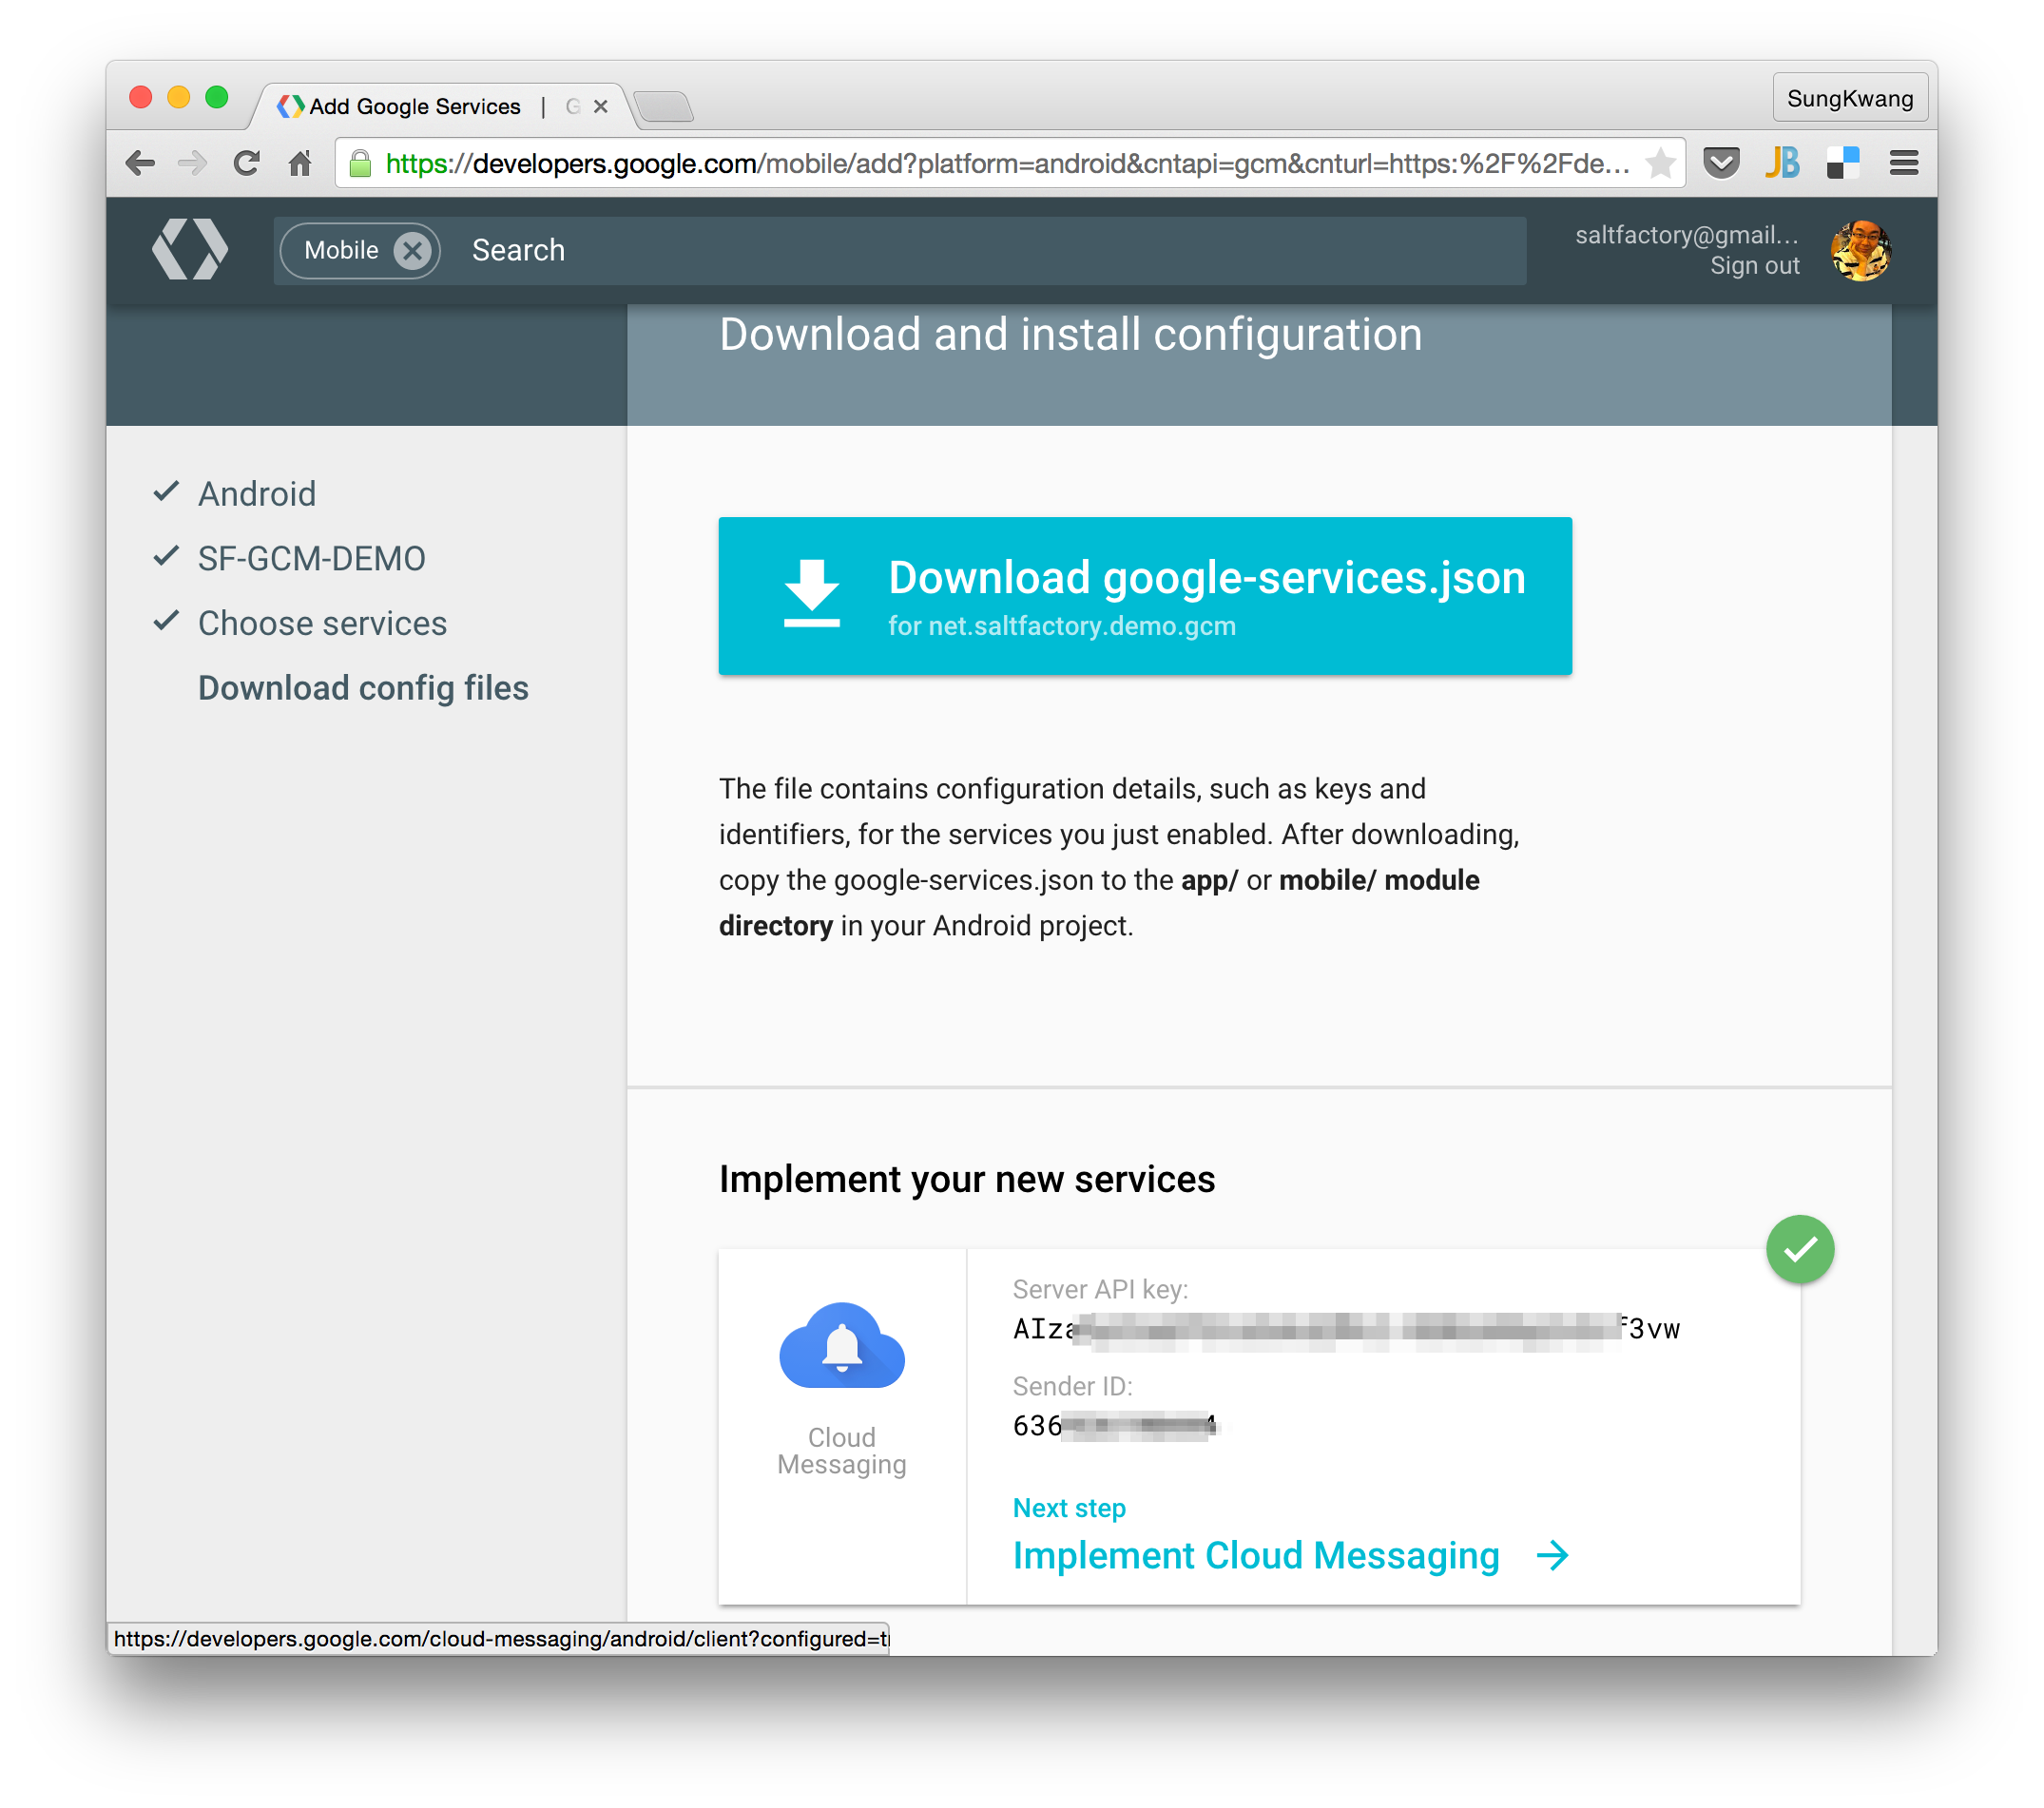Remove the Mobile search filter chip

412,250
